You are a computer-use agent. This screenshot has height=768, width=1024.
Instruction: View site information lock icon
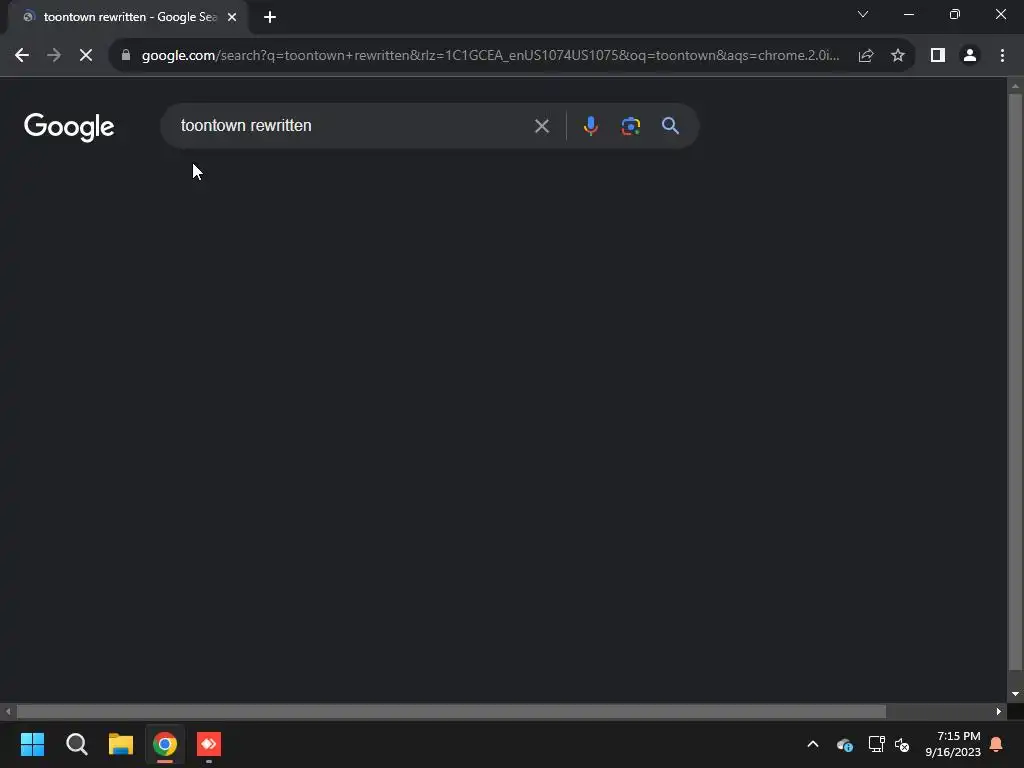(126, 56)
